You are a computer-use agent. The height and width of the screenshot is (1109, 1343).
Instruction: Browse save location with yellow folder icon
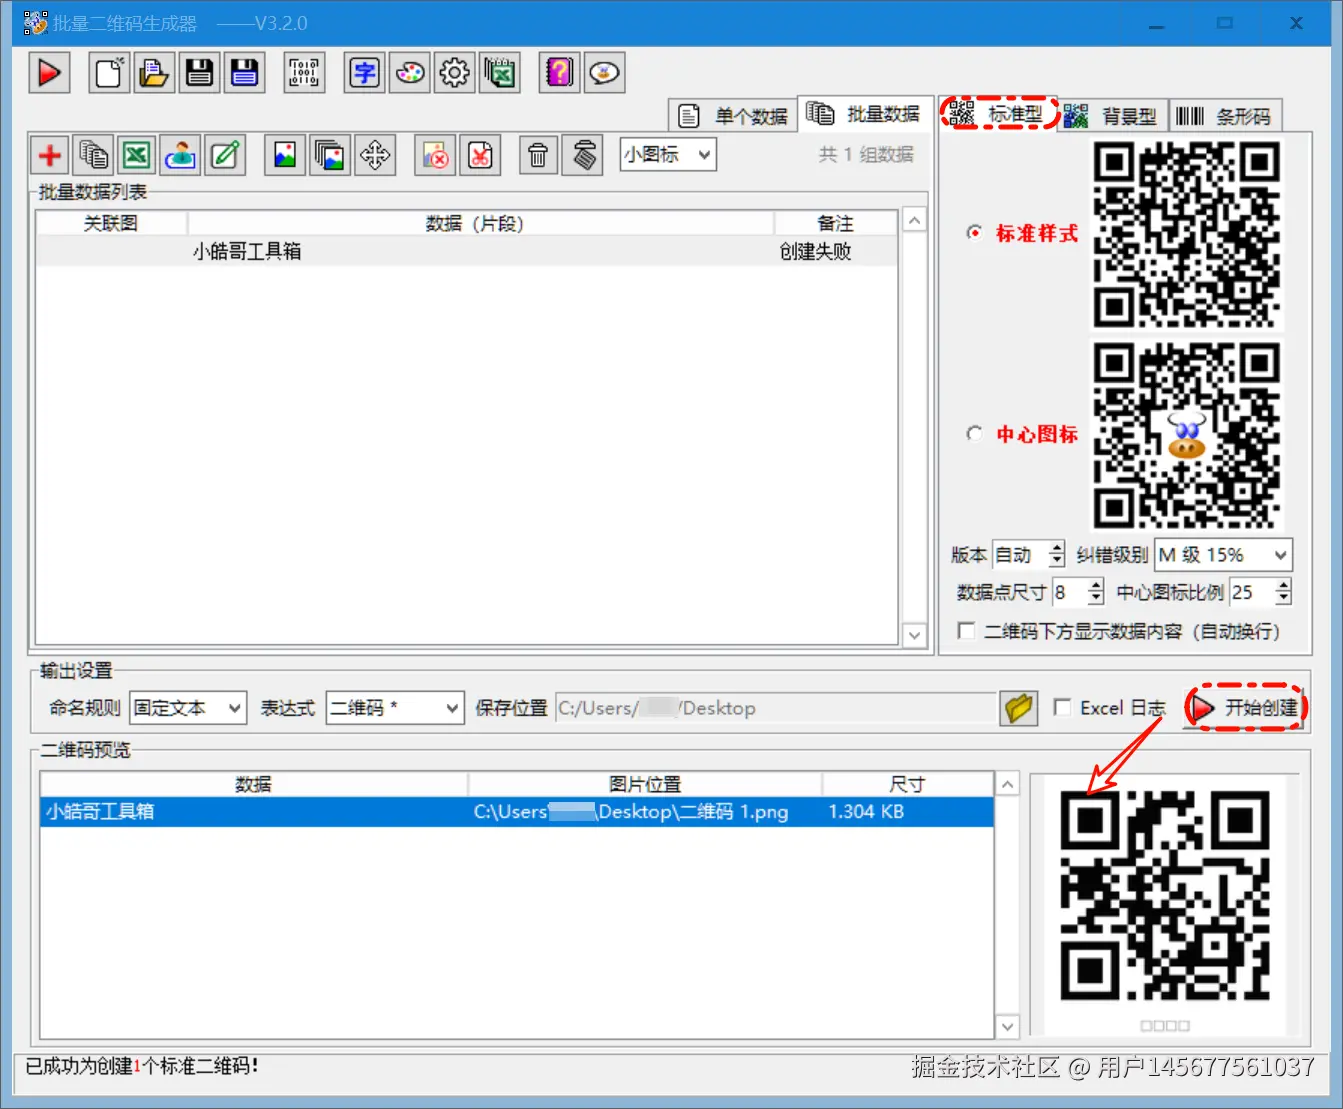[x=1018, y=708]
